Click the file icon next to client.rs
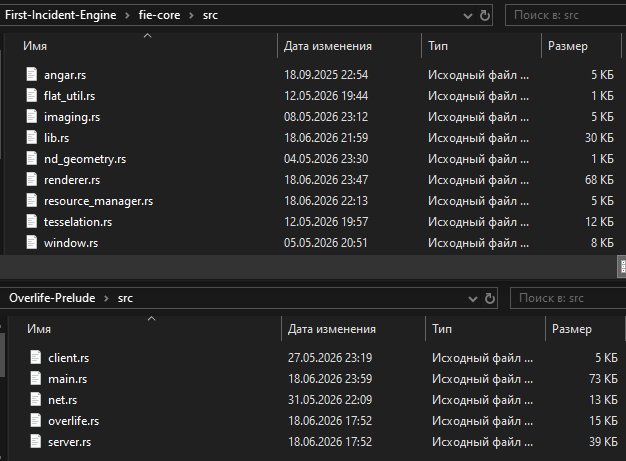This screenshot has width=626, height=461. point(36,357)
